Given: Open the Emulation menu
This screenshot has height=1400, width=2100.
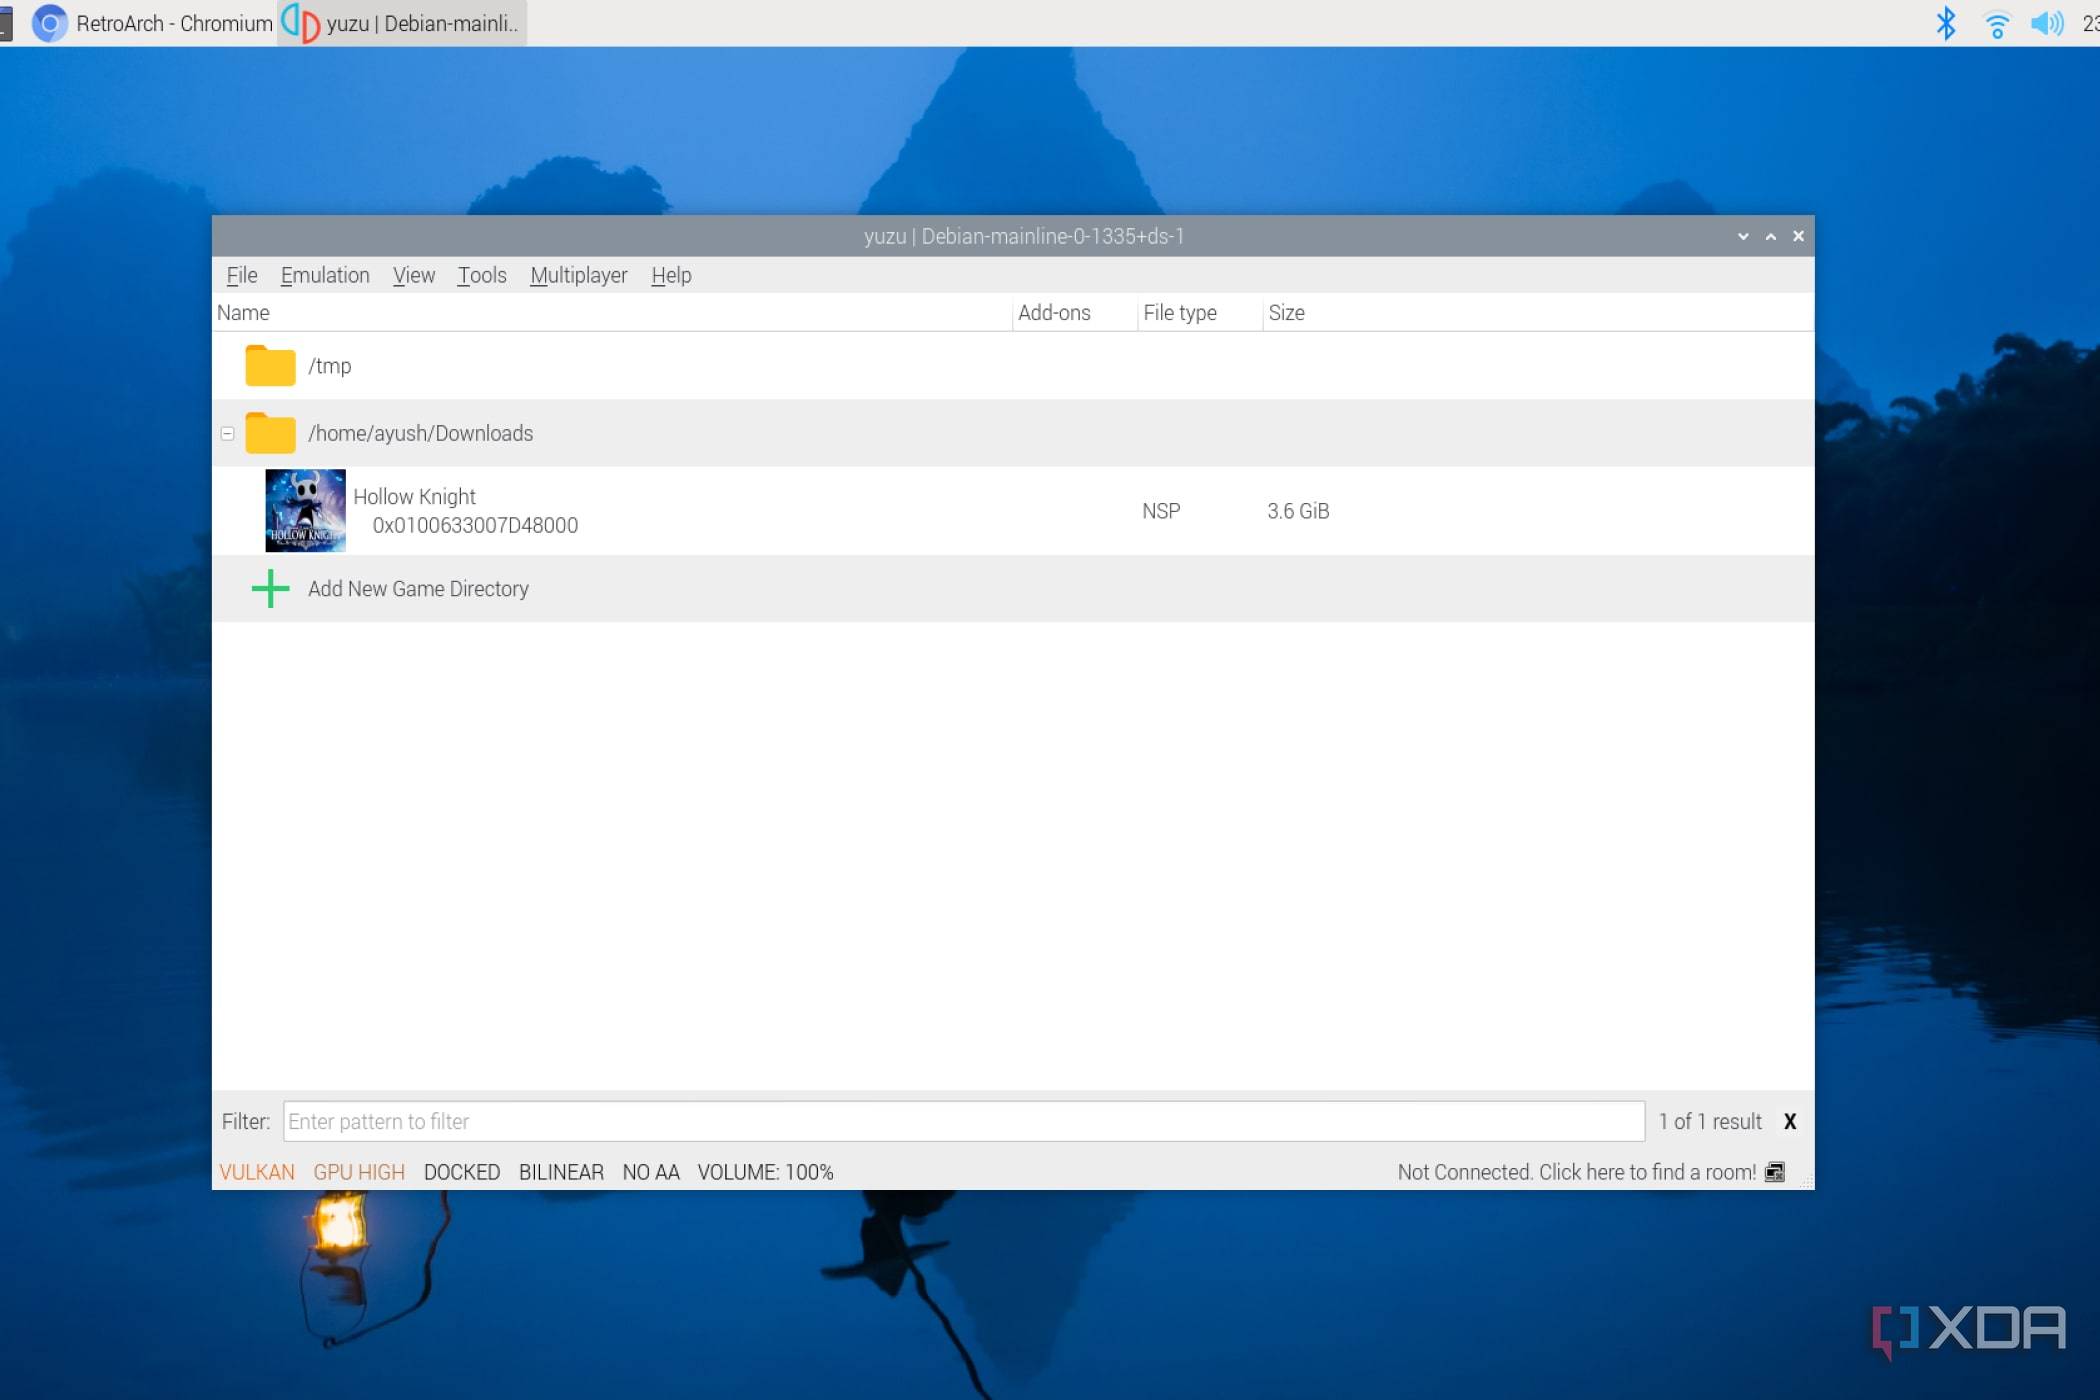Looking at the screenshot, I should (x=325, y=275).
